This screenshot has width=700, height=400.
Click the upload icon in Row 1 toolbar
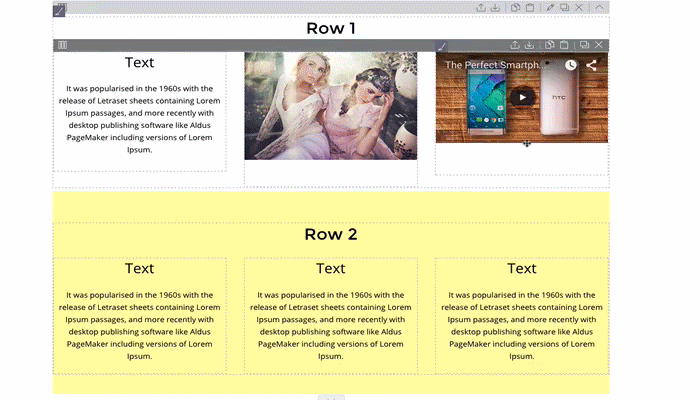click(x=481, y=8)
